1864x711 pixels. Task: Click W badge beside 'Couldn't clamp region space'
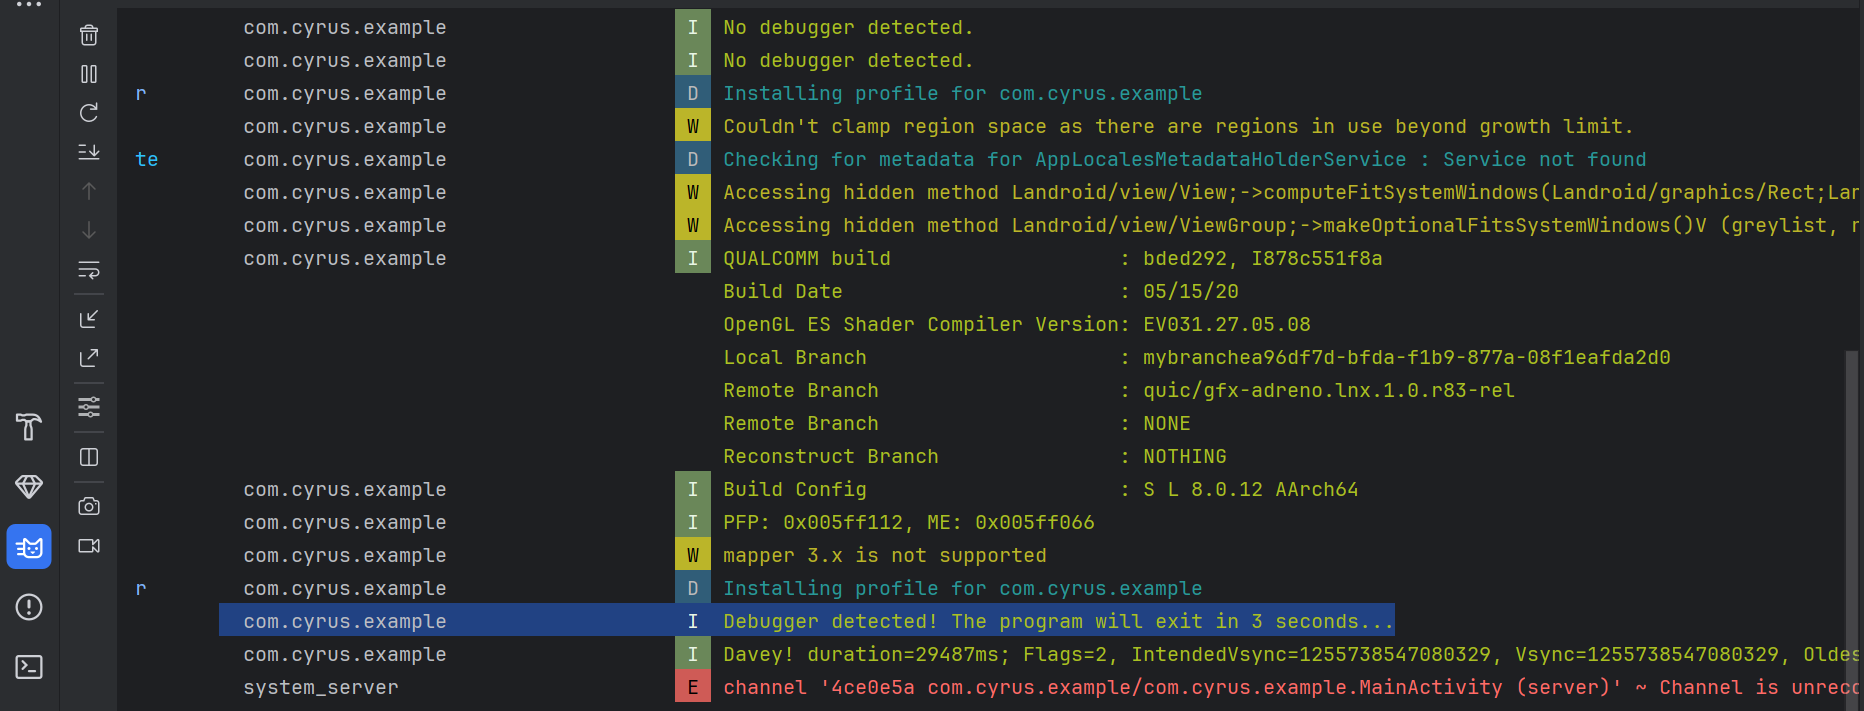click(693, 126)
